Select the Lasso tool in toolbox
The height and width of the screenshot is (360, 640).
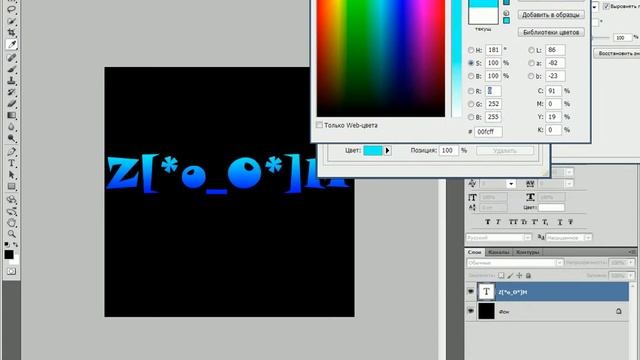pyautogui.click(x=11, y=9)
